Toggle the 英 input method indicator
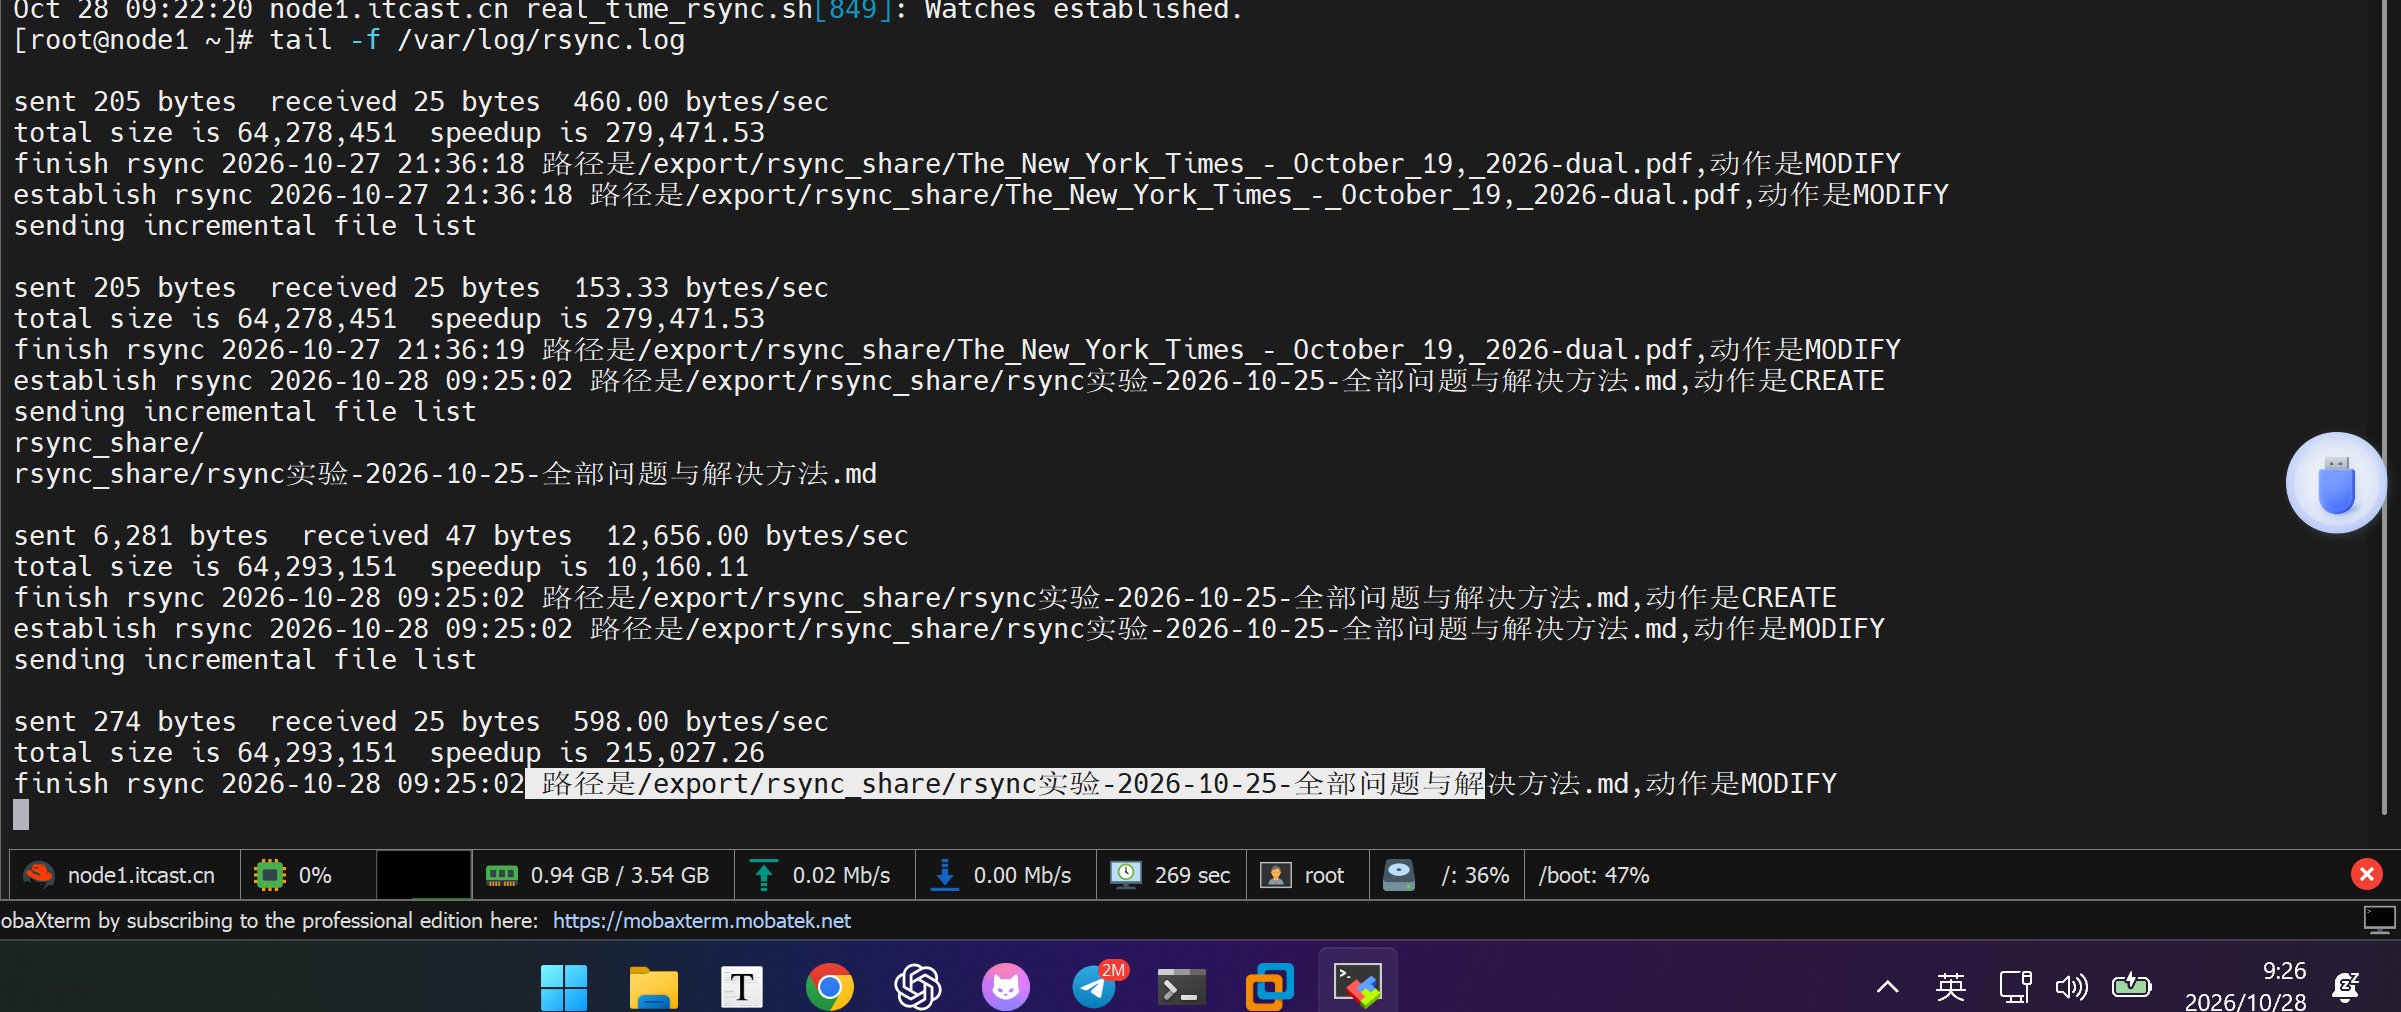Screen dimensions: 2401x1012 pyautogui.click(x=1950, y=987)
